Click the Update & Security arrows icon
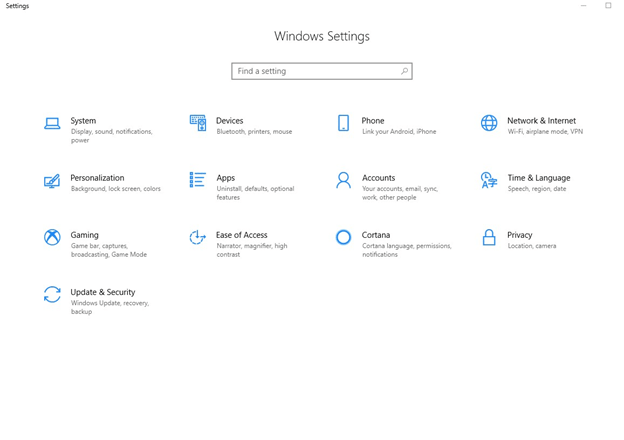The height and width of the screenshot is (440, 624). pyautogui.click(x=52, y=294)
